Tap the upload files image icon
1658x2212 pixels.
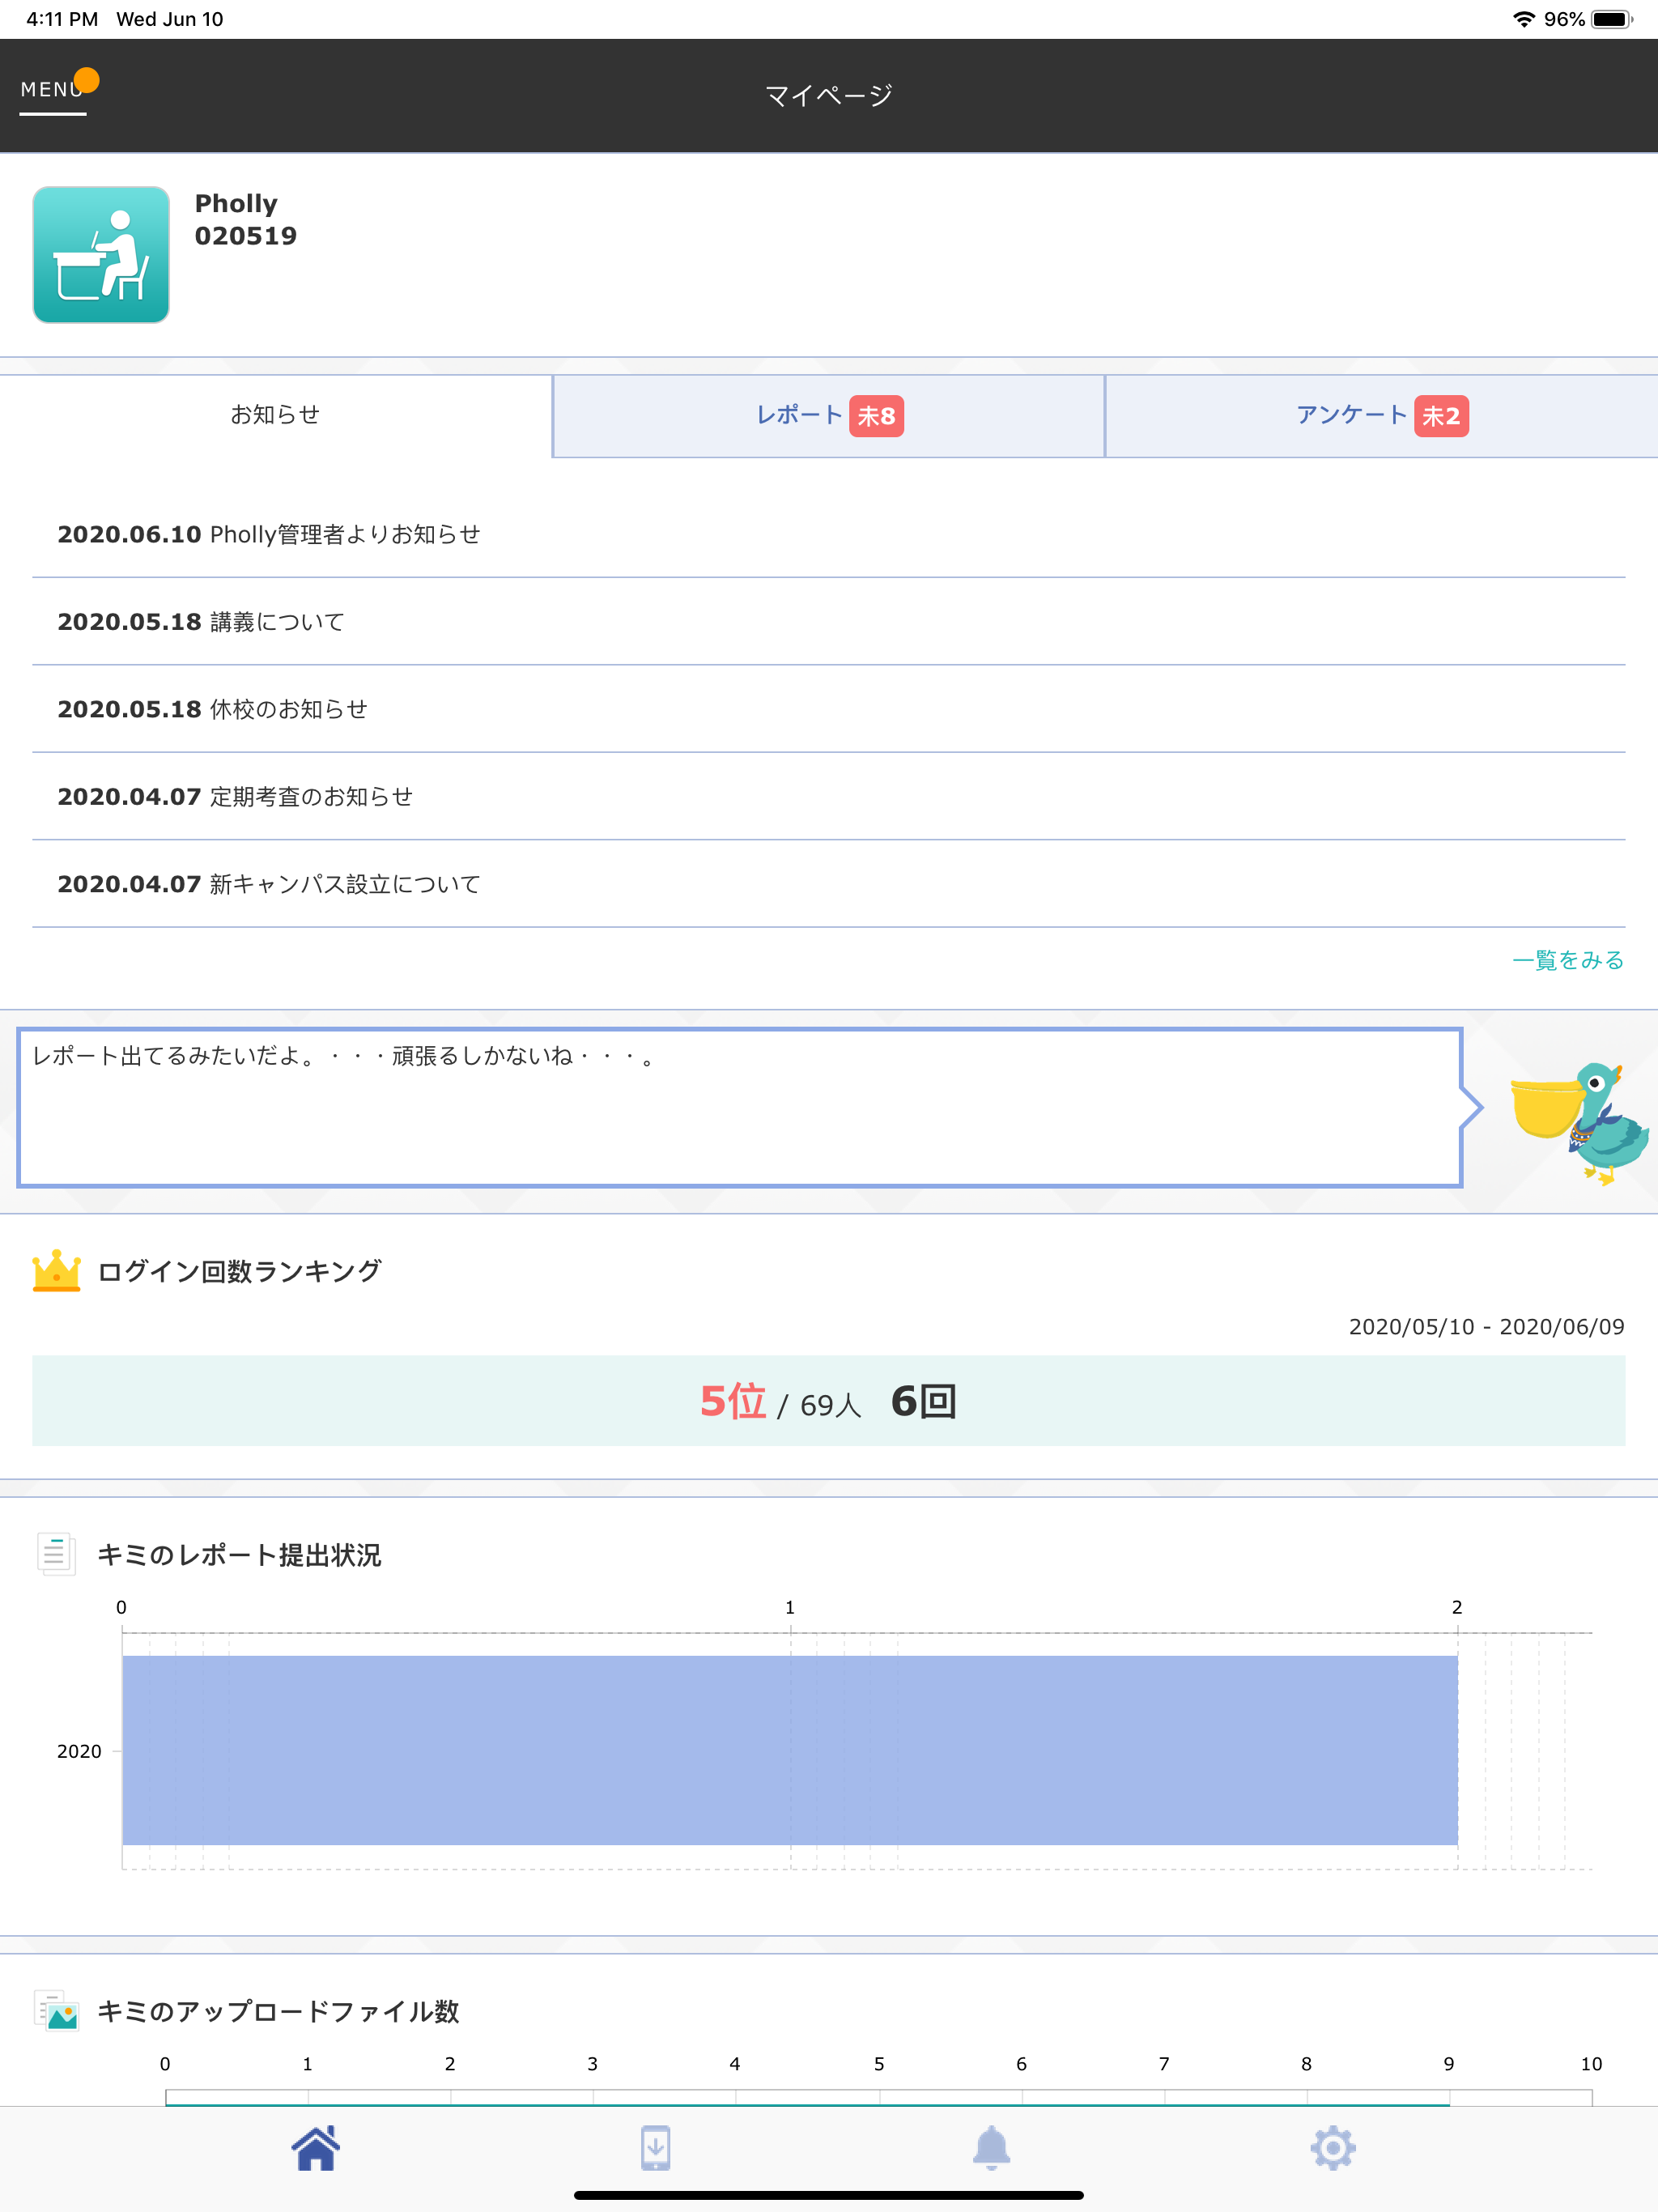(x=57, y=2010)
